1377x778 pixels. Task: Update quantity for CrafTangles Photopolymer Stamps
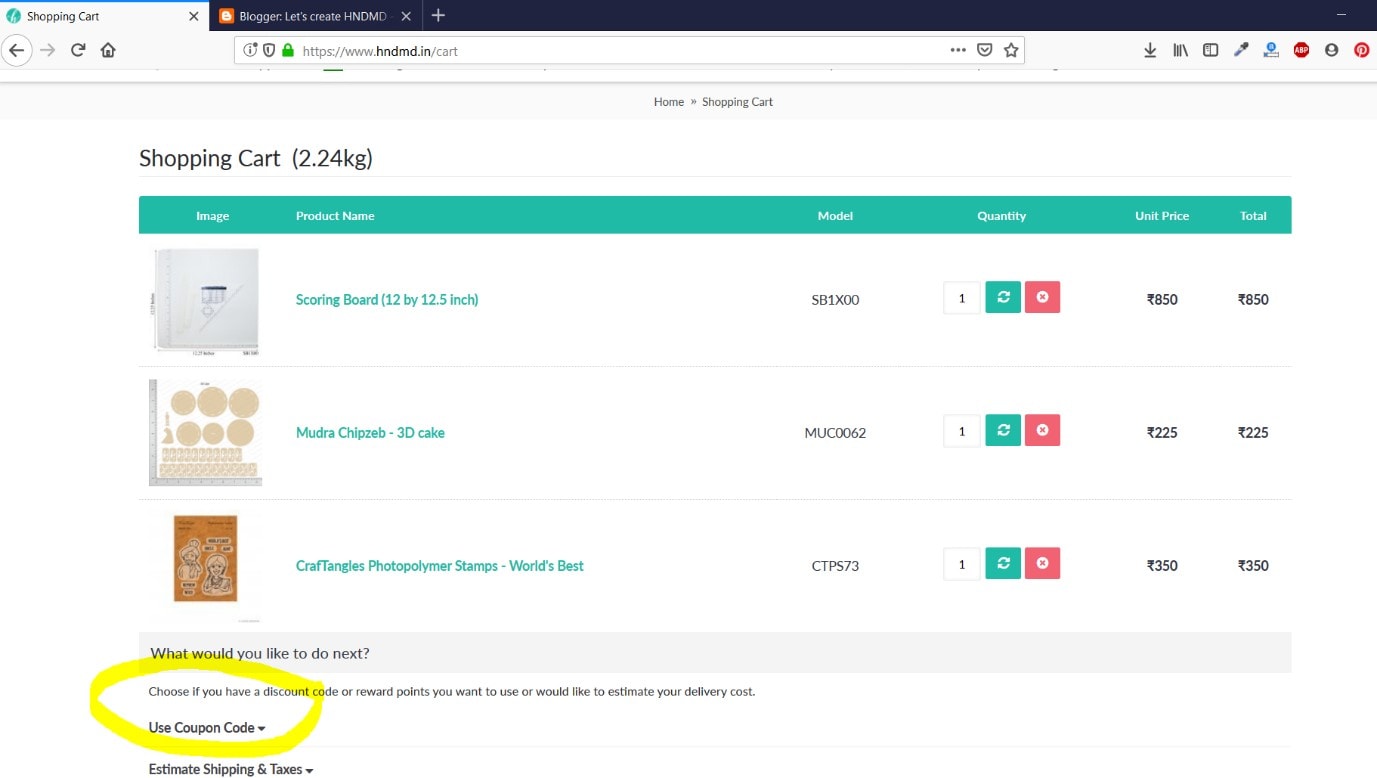click(x=1003, y=563)
